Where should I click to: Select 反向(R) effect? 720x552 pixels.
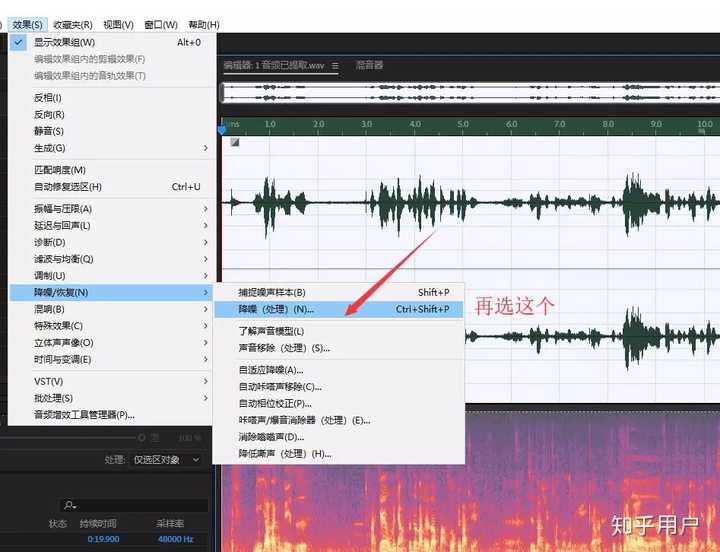(112, 114)
